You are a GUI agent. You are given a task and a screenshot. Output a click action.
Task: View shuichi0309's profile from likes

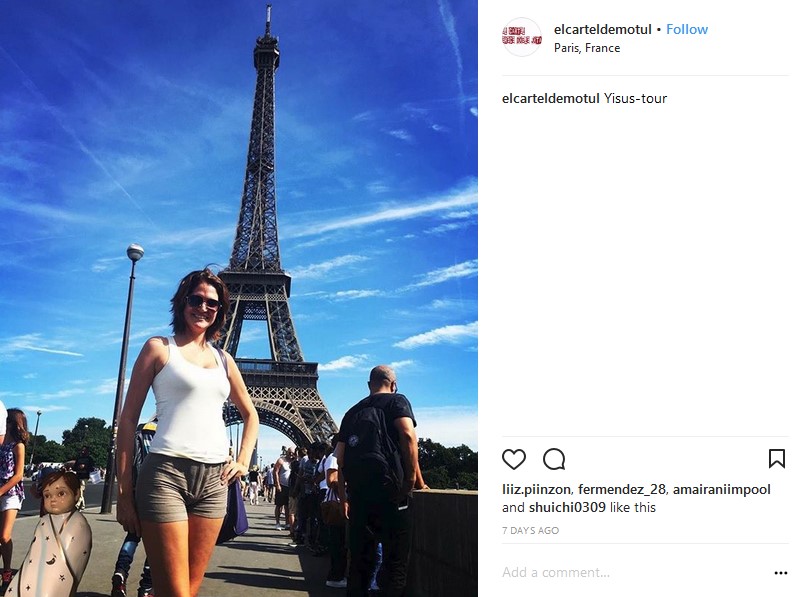[567, 508]
